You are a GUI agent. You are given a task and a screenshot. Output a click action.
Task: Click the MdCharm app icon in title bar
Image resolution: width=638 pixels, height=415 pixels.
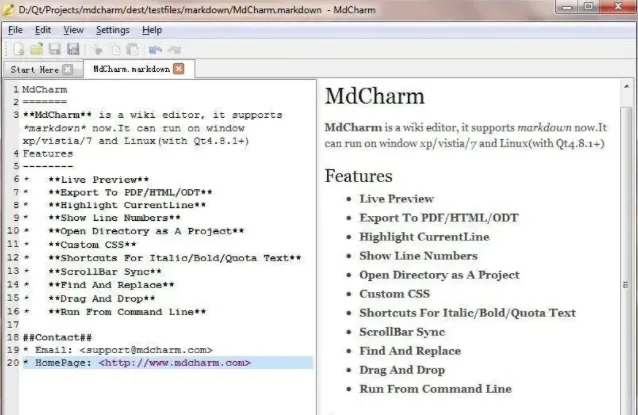click(8, 9)
